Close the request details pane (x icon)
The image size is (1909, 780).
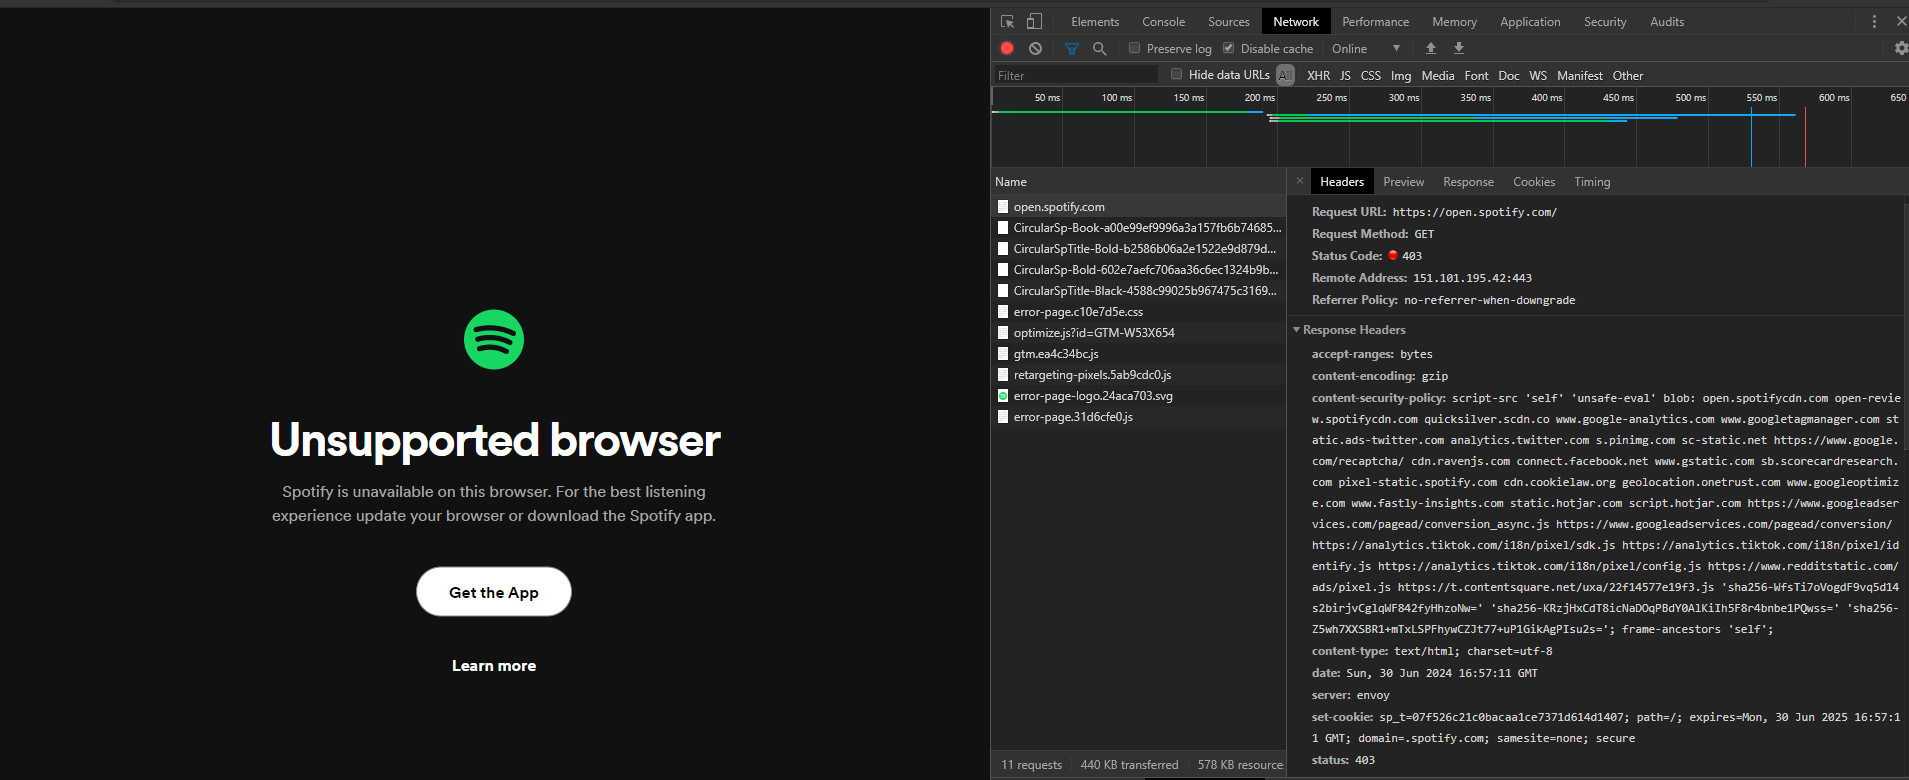[1299, 181]
